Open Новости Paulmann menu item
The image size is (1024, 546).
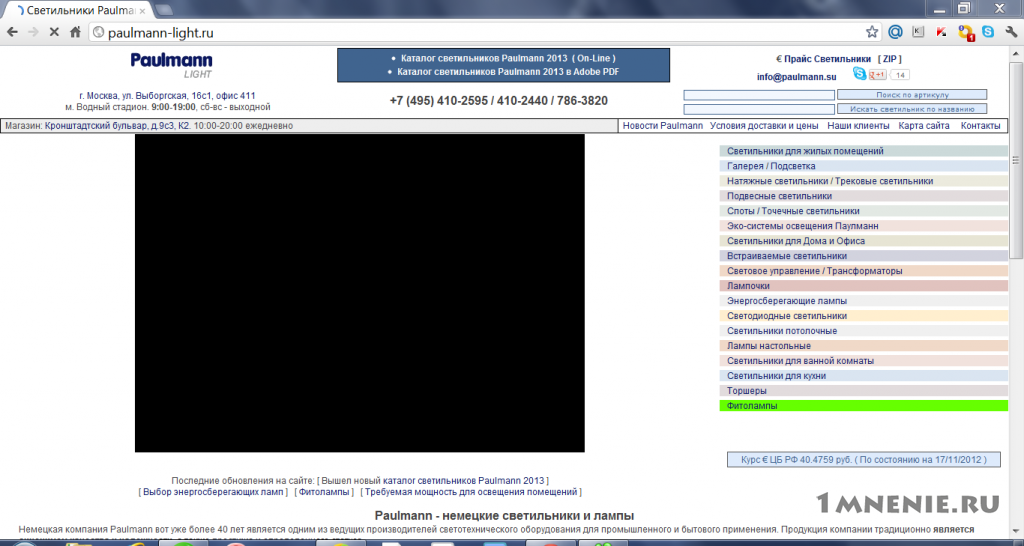tap(662, 125)
